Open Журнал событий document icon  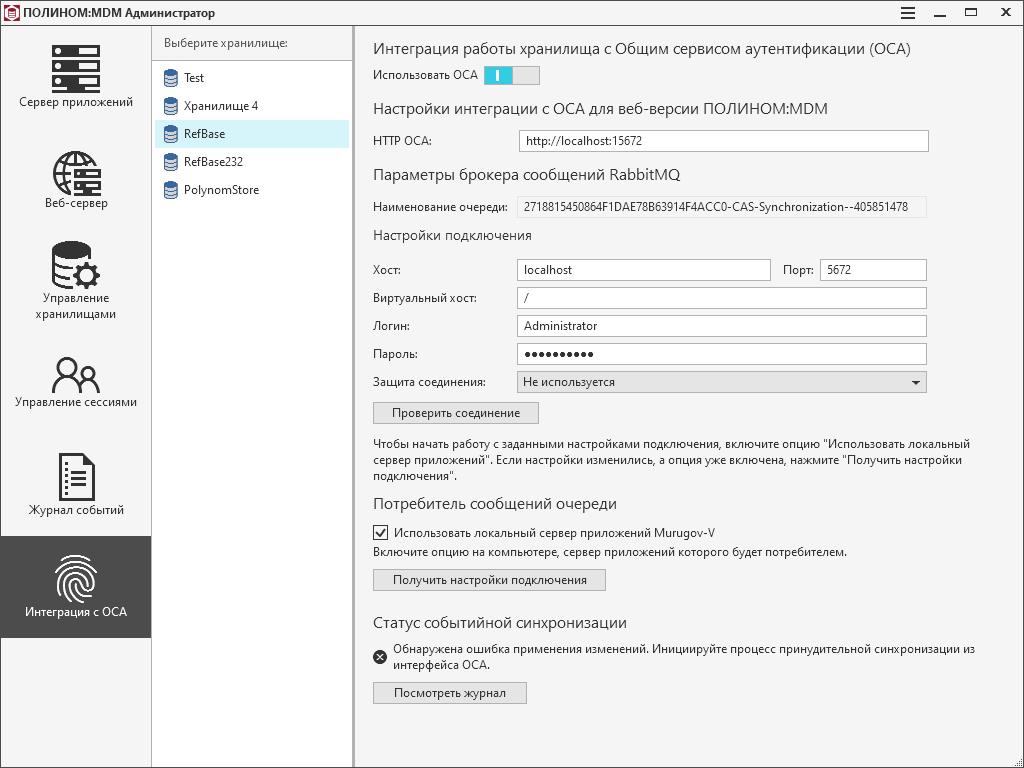click(x=76, y=477)
